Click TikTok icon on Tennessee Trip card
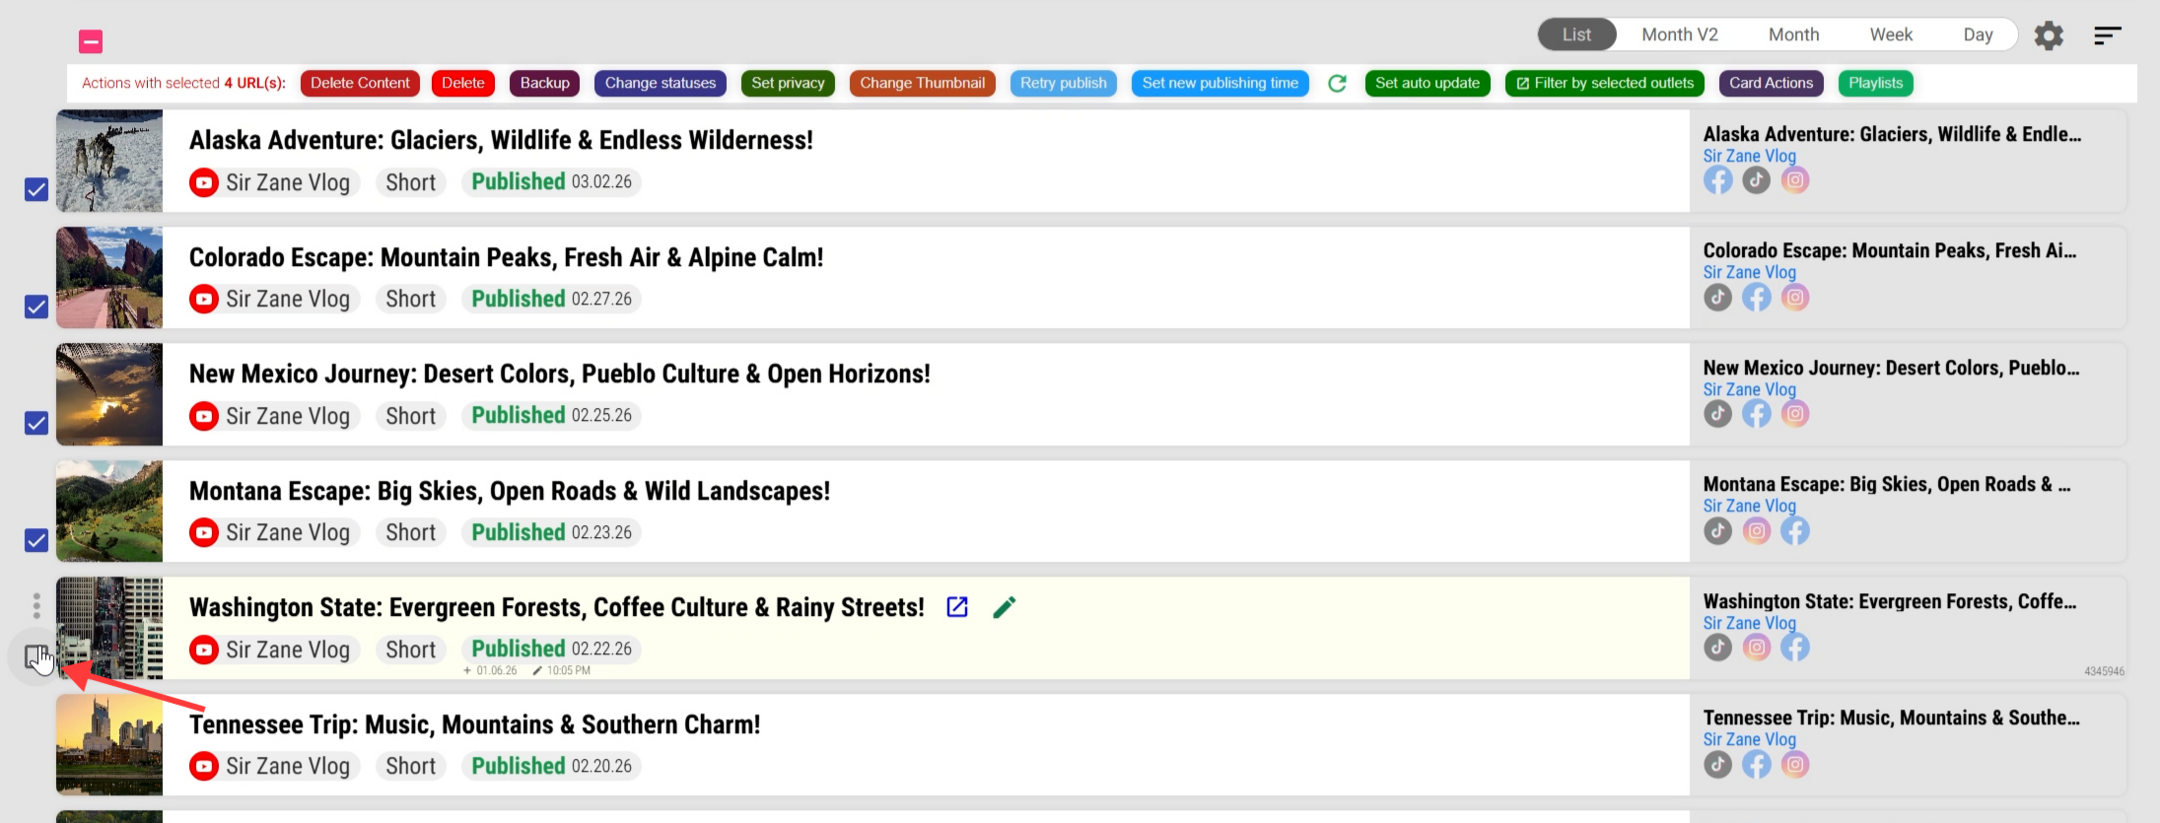 (x=1718, y=764)
